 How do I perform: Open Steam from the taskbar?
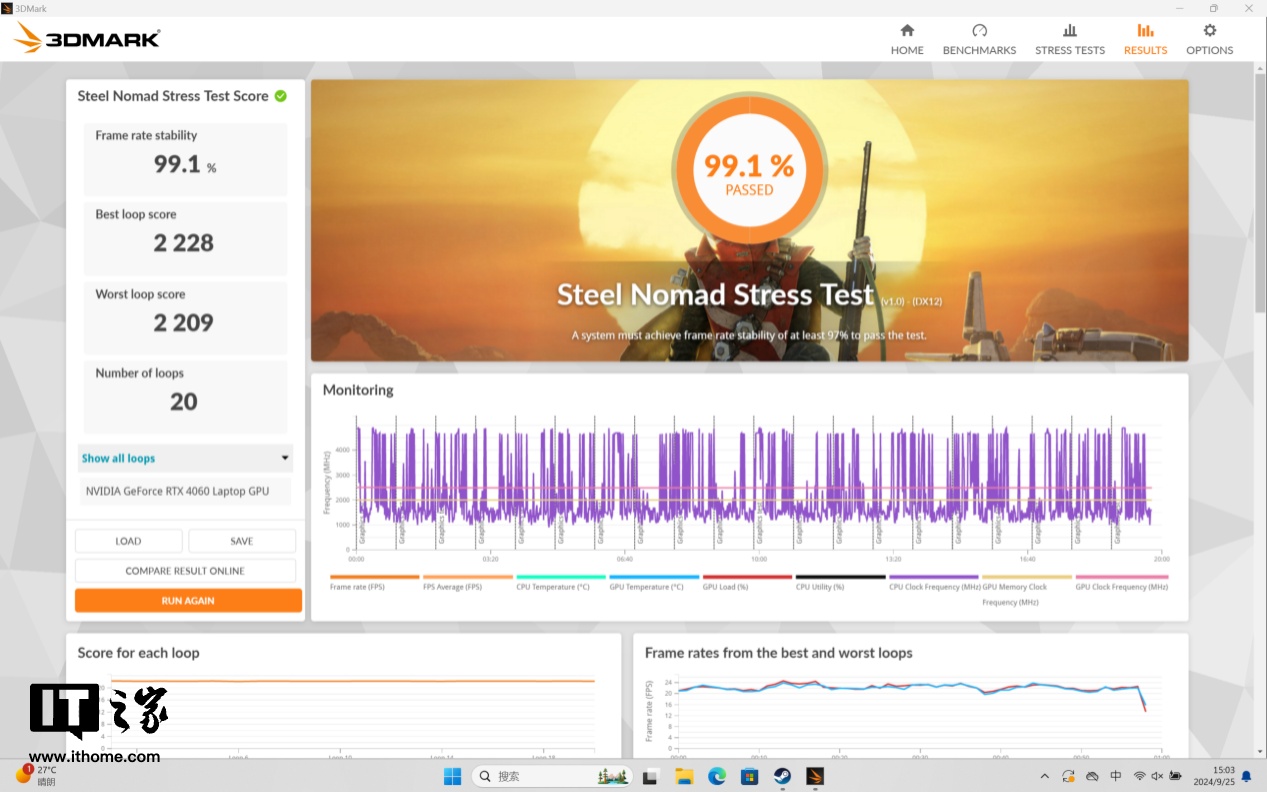pos(782,776)
